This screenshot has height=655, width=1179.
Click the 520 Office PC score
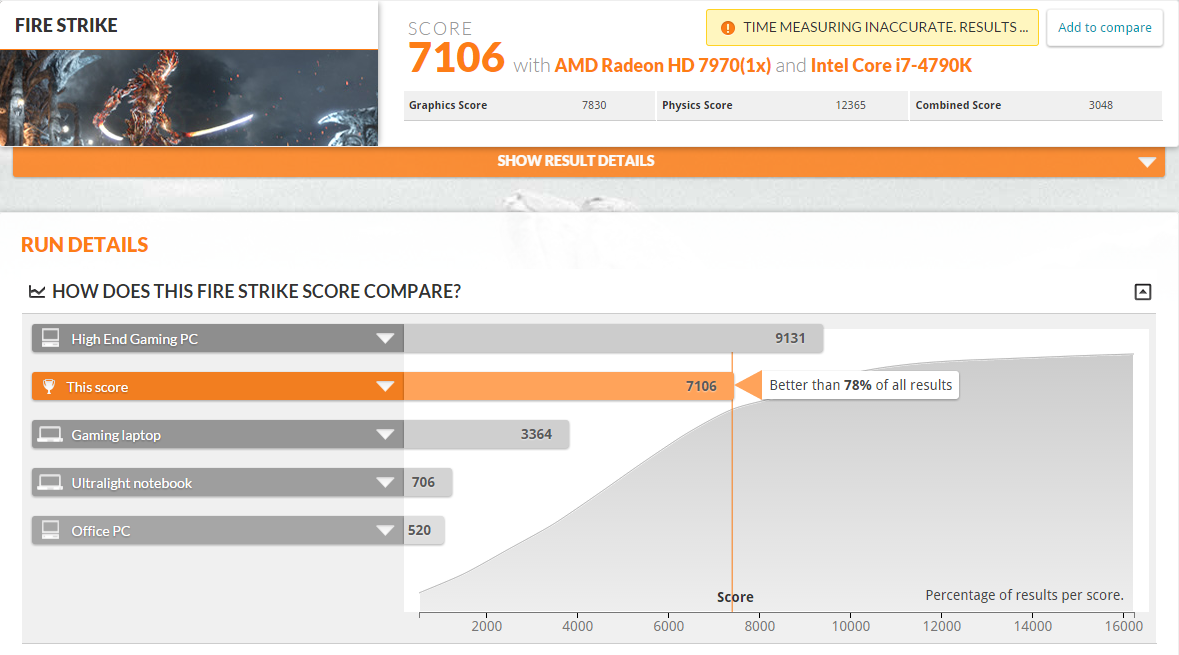click(420, 530)
